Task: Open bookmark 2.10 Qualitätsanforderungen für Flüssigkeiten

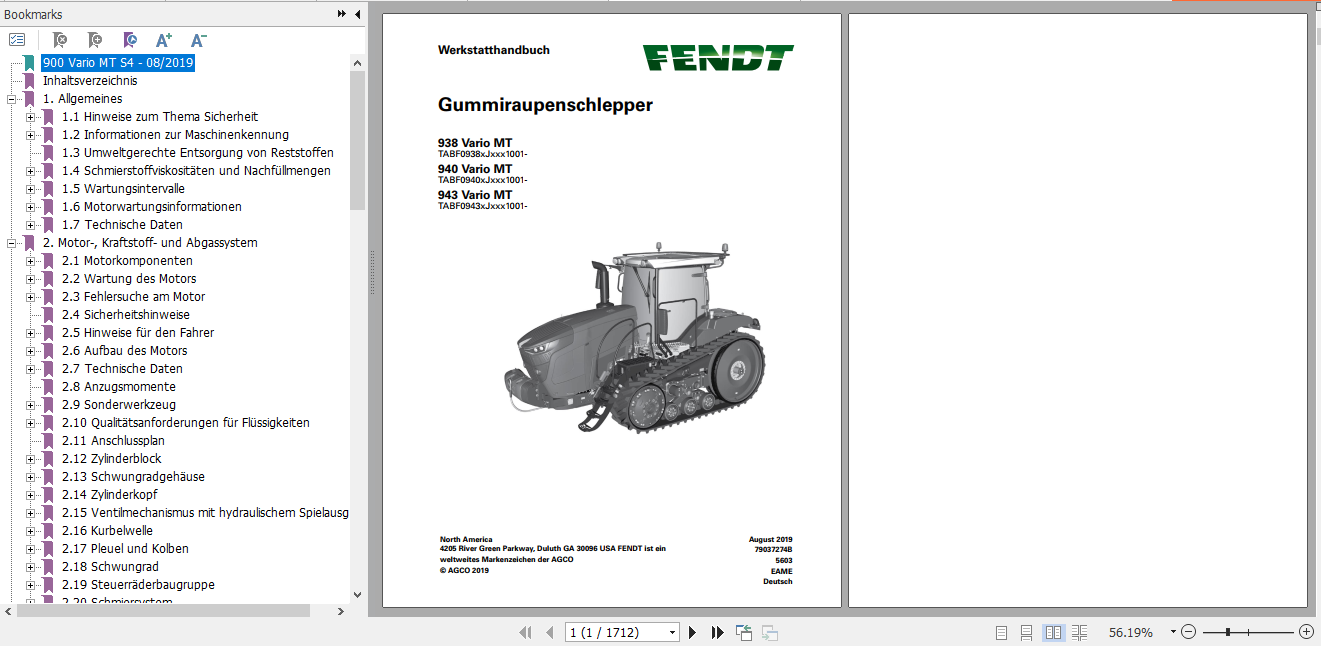Action: 185,423
